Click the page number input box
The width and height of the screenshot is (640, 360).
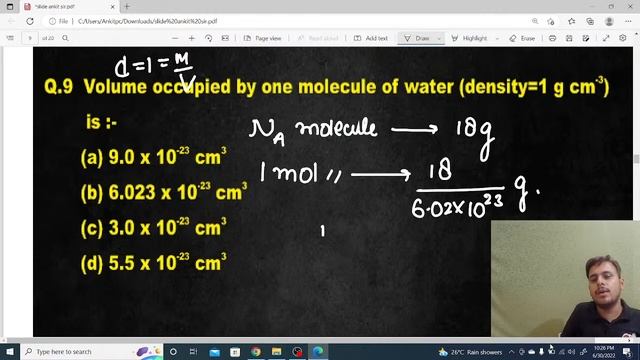click(29, 38)
